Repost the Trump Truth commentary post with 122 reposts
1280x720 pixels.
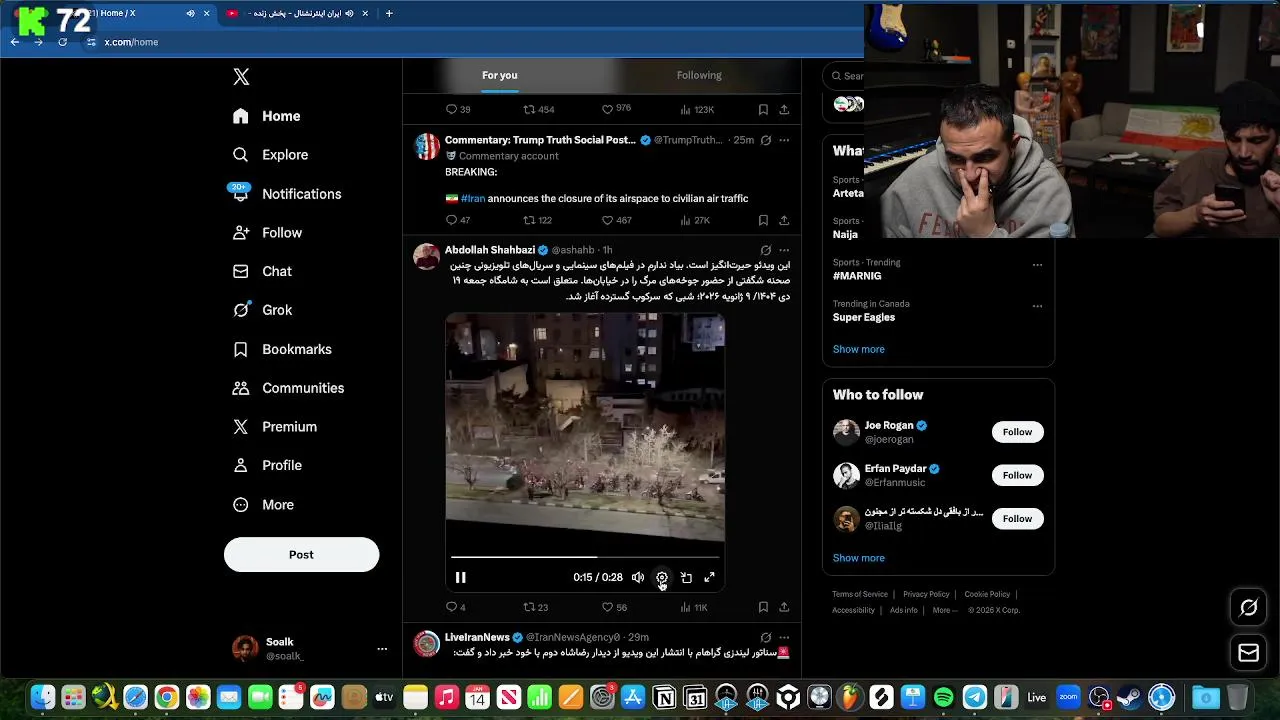point(537,220)
